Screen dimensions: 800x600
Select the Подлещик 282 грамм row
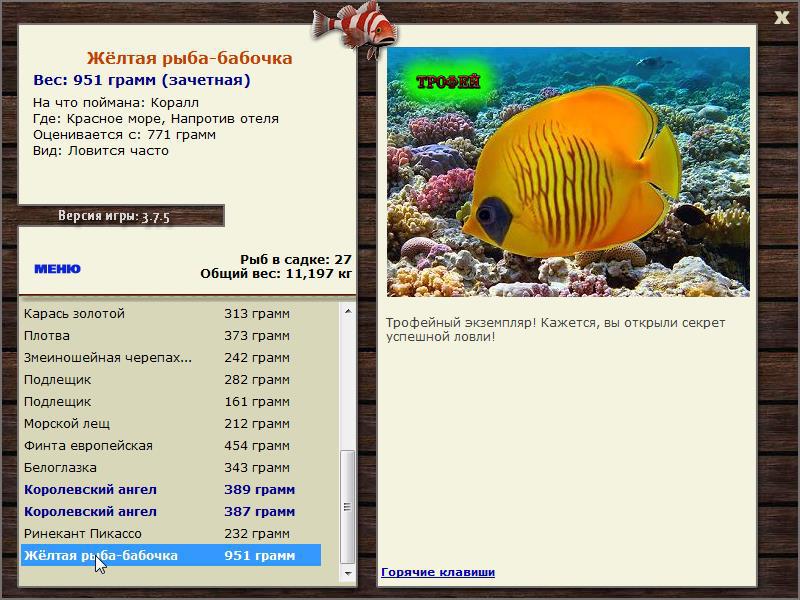point(171,380)
